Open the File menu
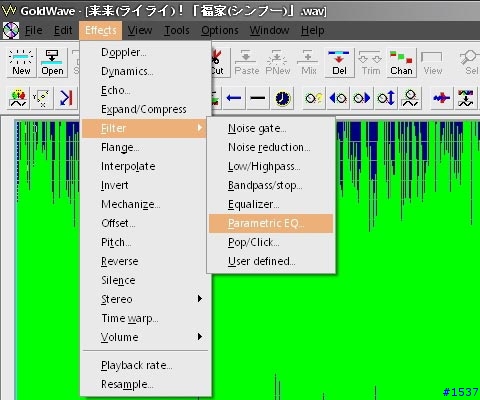Screen dimensions: 480x400 pyautogui.click(x=34, y=30)
